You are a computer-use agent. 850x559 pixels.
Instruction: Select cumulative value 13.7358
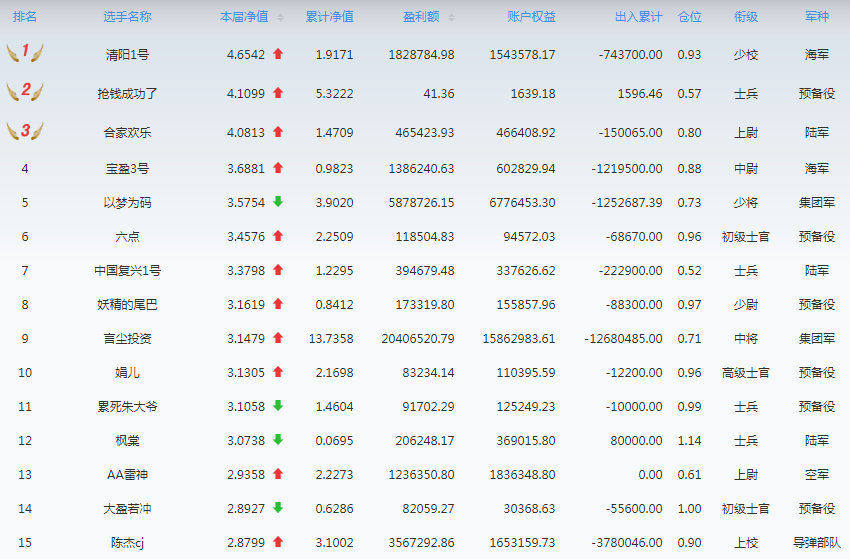331,339
